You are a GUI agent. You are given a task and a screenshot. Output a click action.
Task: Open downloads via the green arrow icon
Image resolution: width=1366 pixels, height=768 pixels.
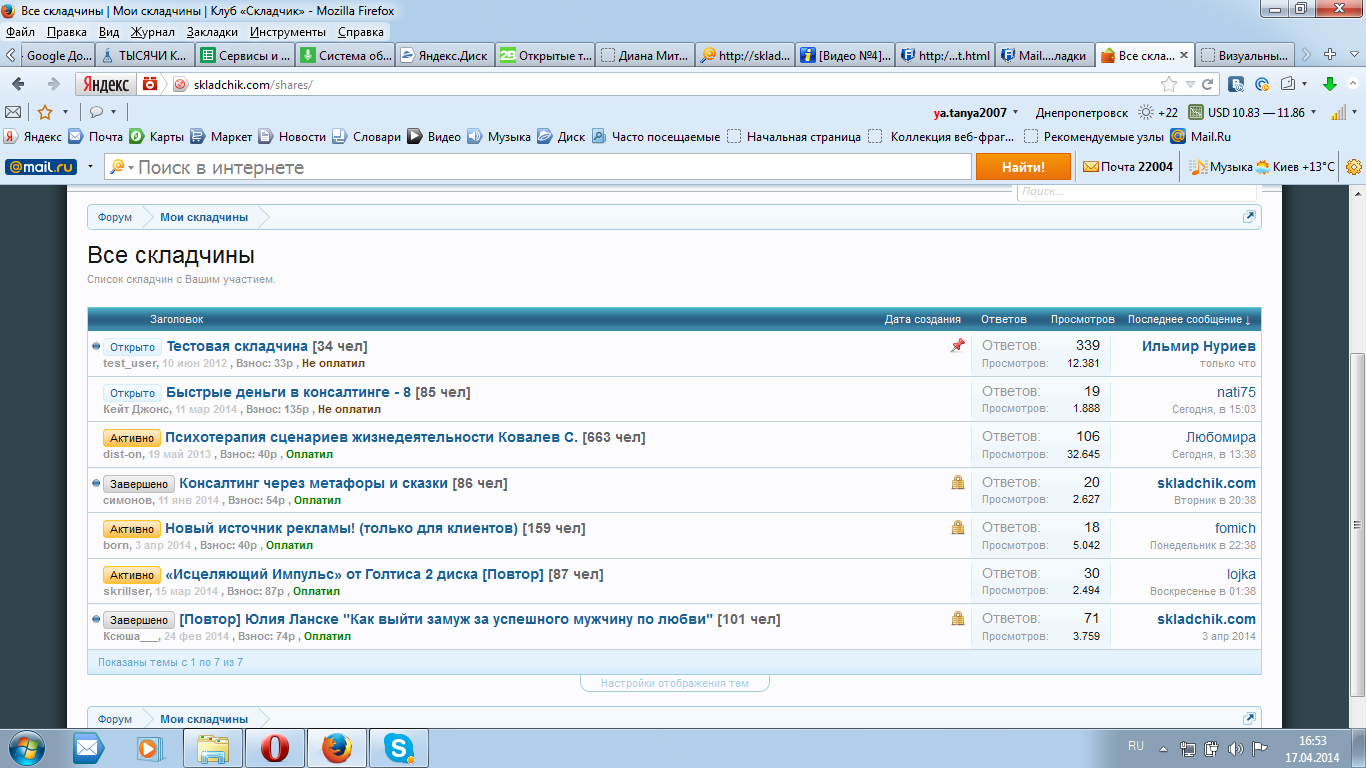(x=1330, y=85)
